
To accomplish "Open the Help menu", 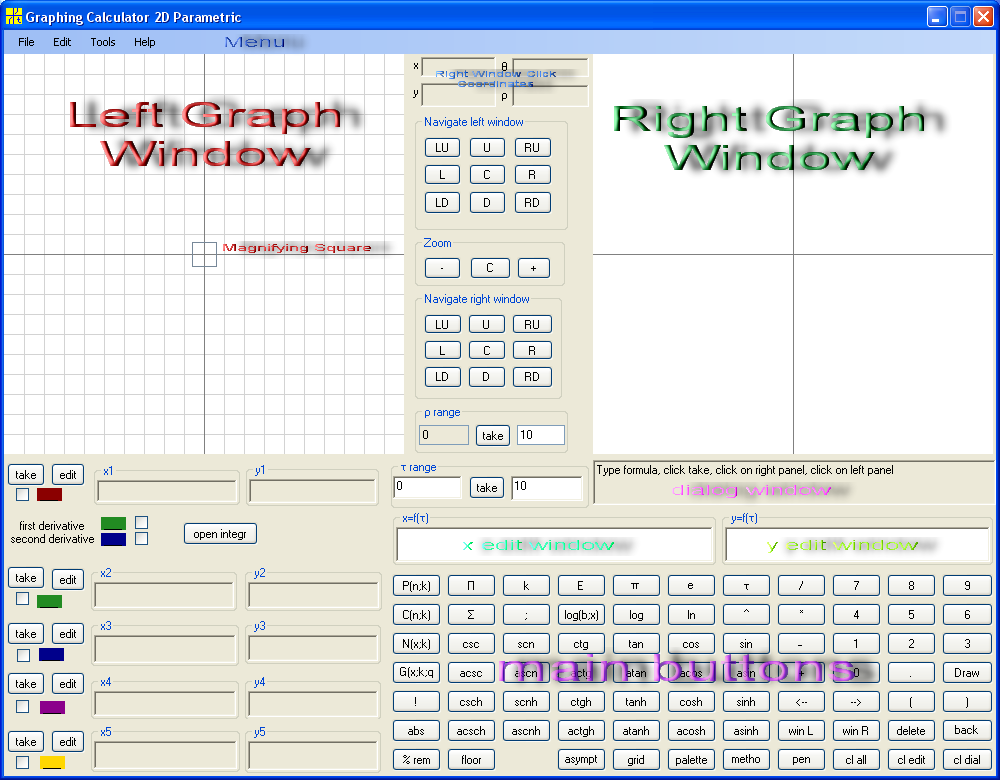I will click(144, 42).
